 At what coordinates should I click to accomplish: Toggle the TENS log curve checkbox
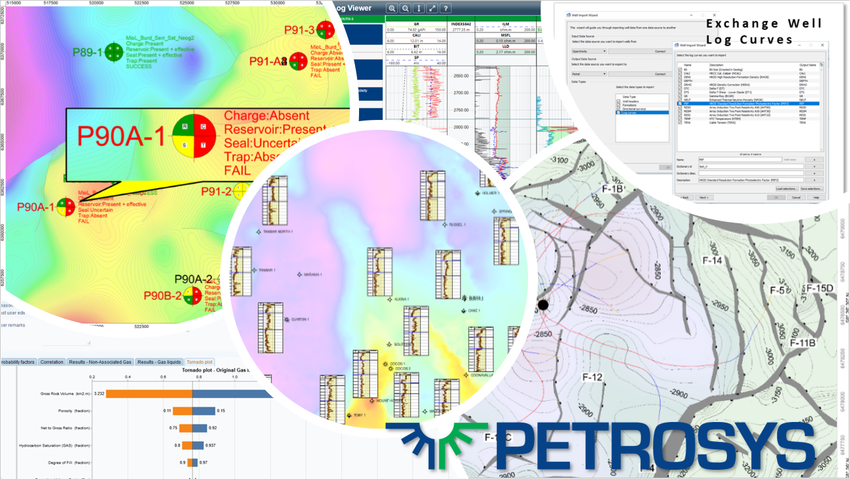click(x=680, y=122)
